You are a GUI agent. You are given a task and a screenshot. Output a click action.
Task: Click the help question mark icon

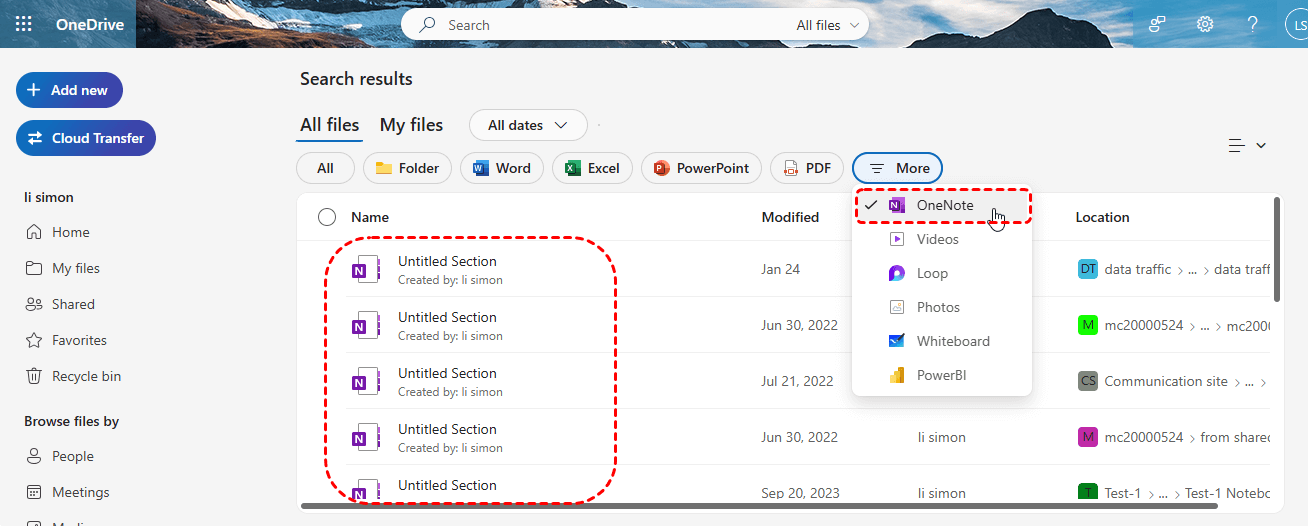1252,25
